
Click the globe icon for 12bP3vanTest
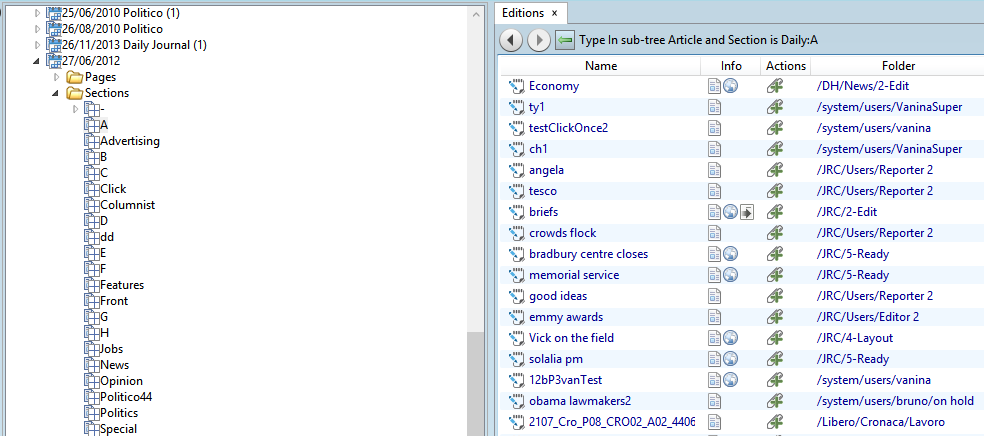[730, 380]
